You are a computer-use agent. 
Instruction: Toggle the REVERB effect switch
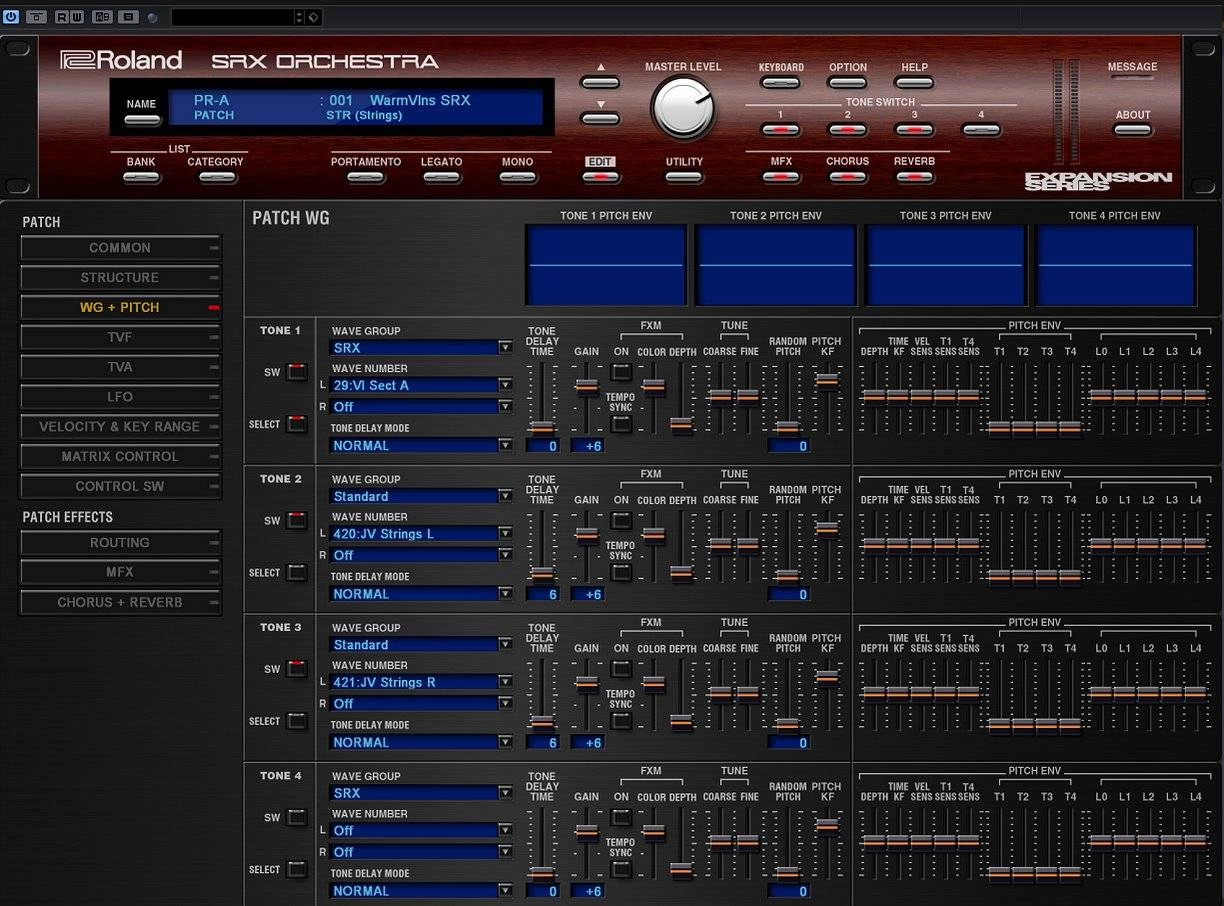[x=914, y=177]
